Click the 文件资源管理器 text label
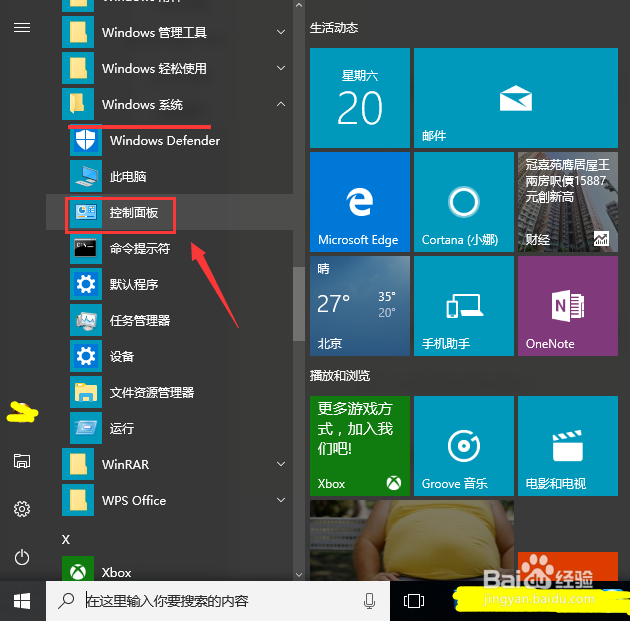This screenshot has width=630, height=621. 152,392
